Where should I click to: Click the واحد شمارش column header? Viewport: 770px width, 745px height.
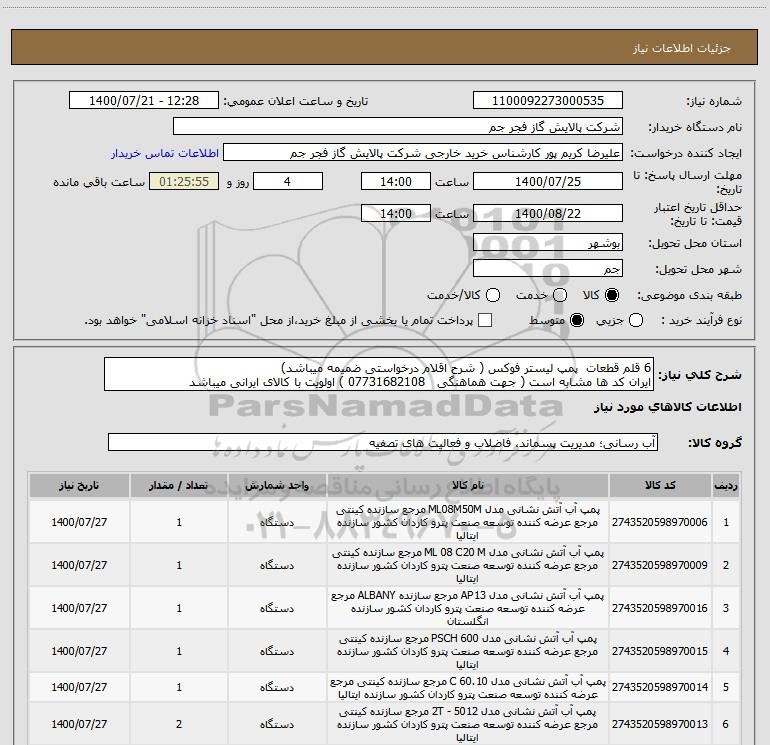coord(277,486)
